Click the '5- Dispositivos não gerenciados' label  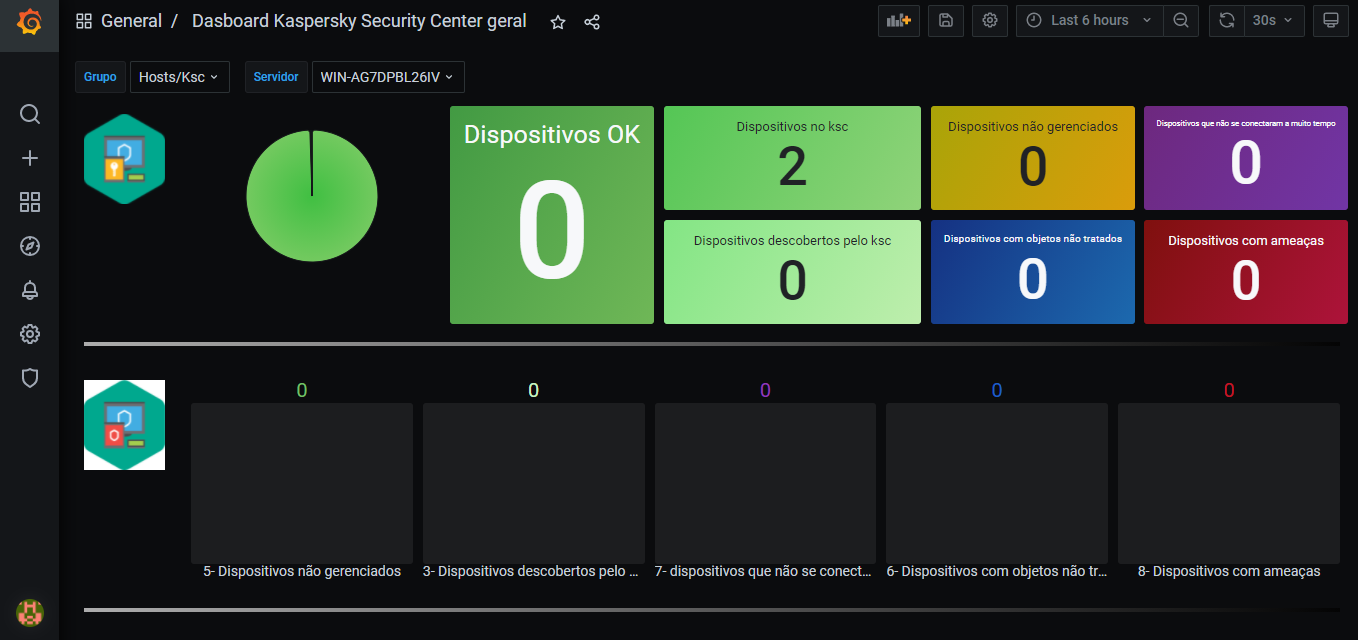pyautogui.click(x=302, y=572)
